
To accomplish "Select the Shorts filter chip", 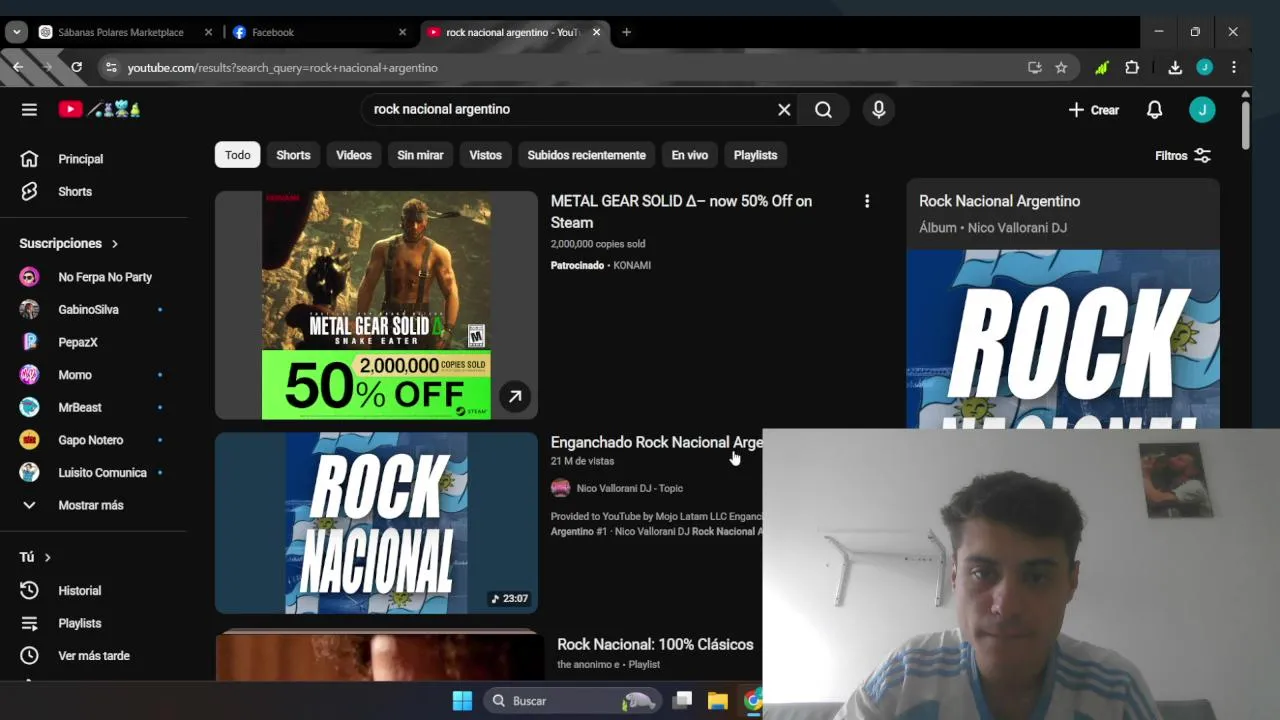I will pos(293,155).
